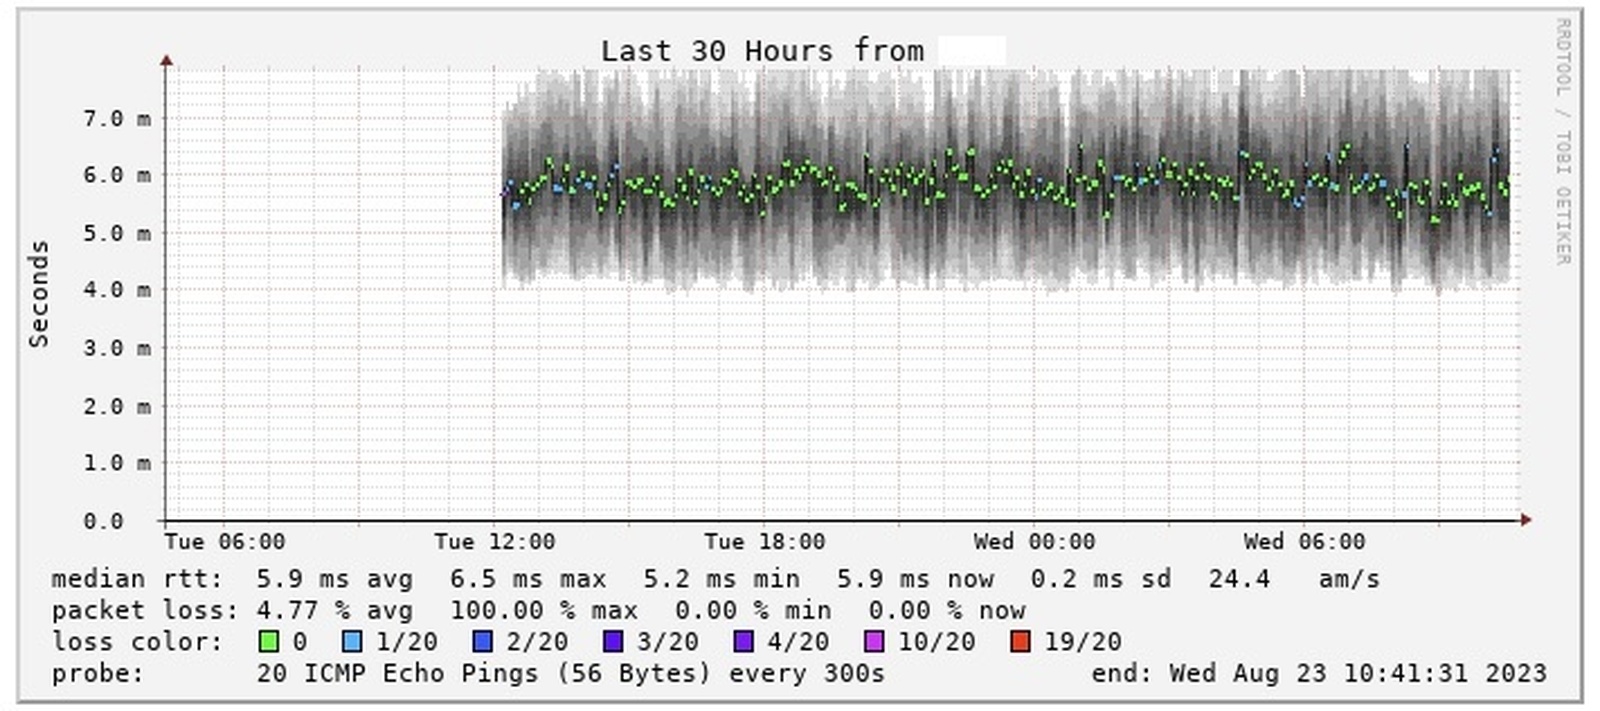Viewport: 1600px width, 711px height.
Task: Click the '5.9 ms now' rtt value
Action: click(x=915, y=579)
